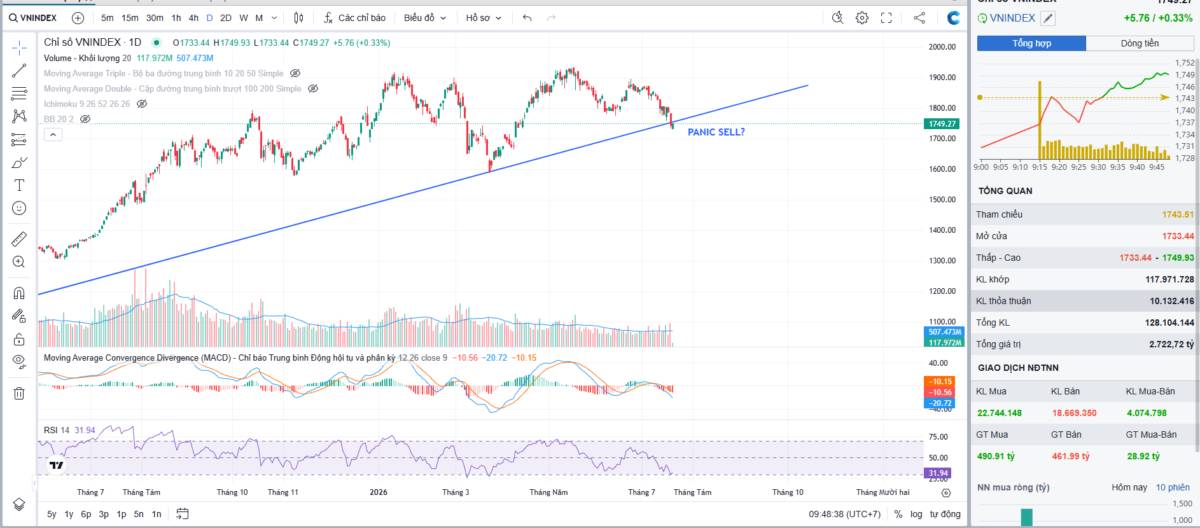1200x528 pixels.
Task: Select the crosshair cursor tool
Action: [x=18, y=46]
